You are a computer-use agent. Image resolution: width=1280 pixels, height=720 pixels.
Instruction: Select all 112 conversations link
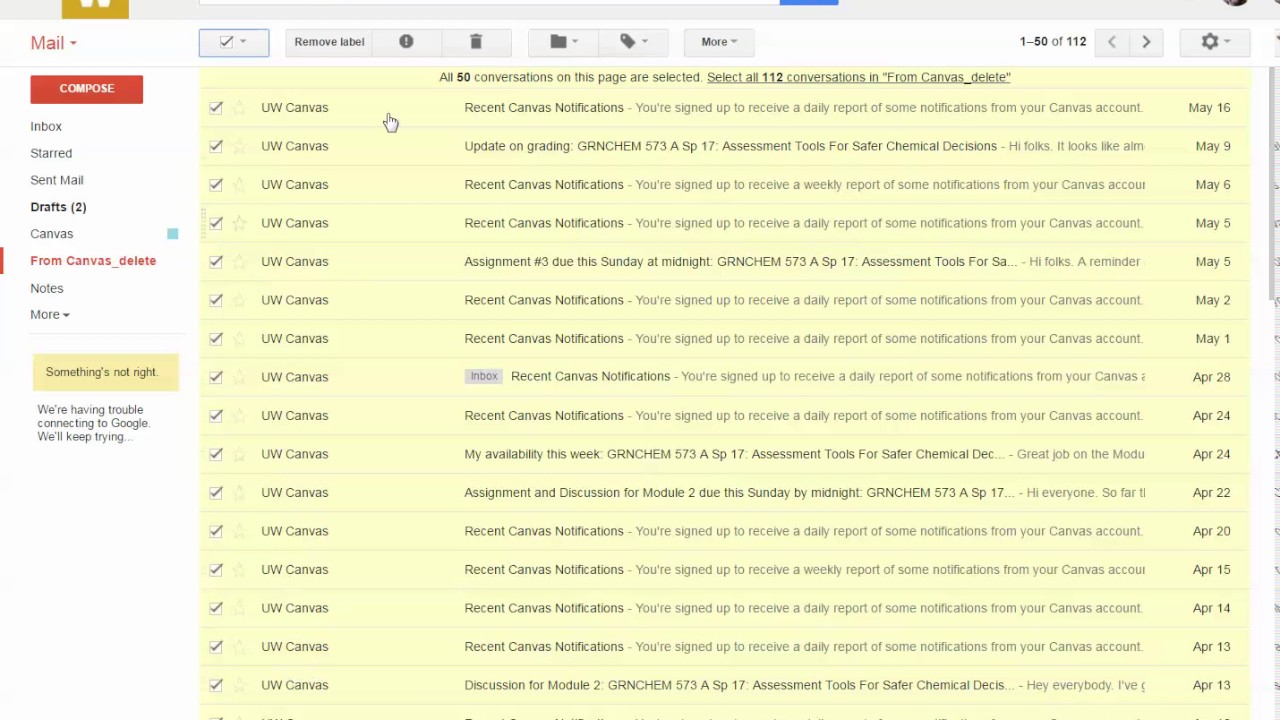pos(858,77)
